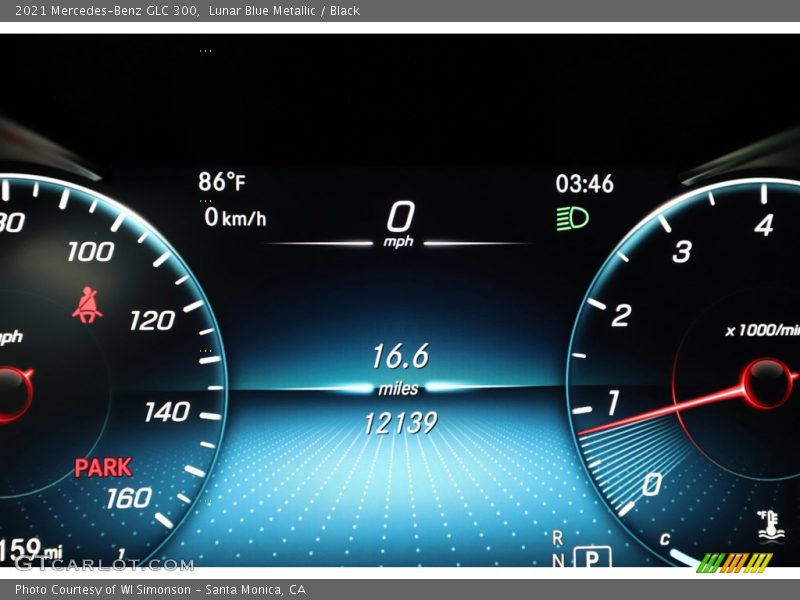Click the 0 km/h speed reading
This screenshot has height=600, width=800.
[235, 217]
